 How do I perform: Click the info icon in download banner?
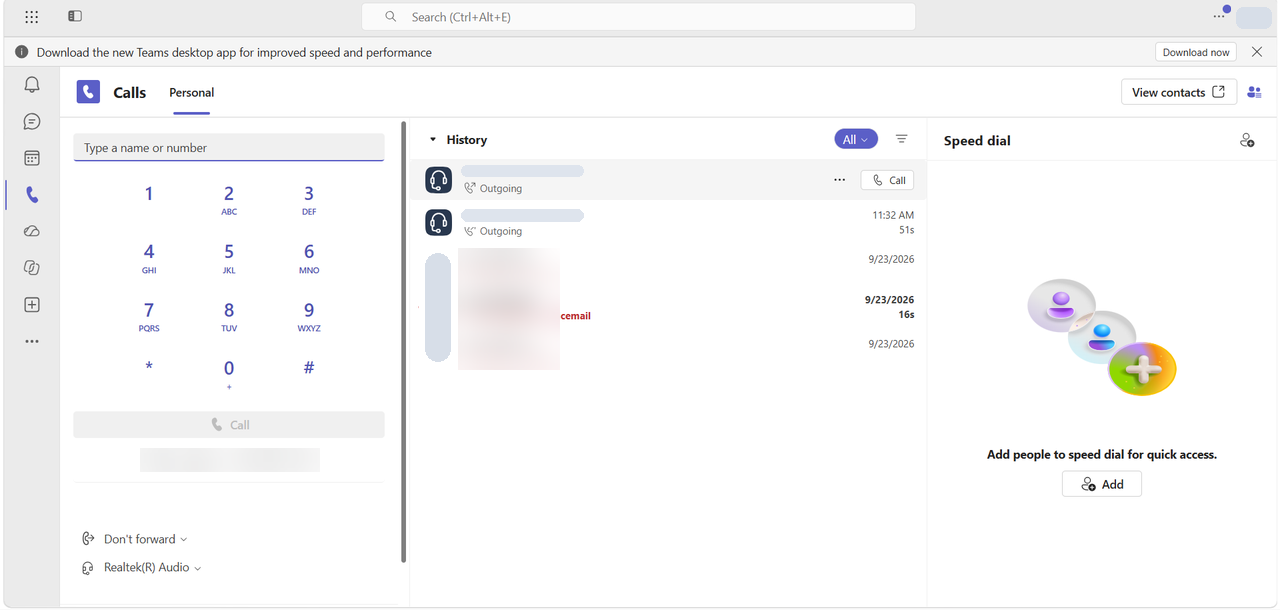[22, 52]
